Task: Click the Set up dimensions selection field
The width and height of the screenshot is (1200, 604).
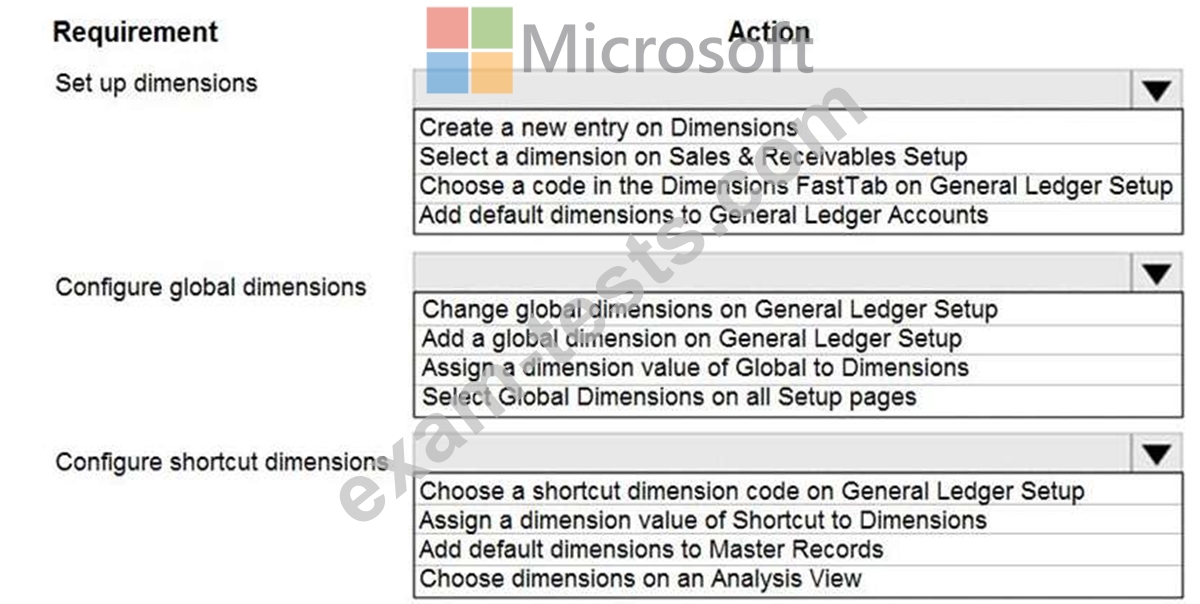Action: tap(773, 90)
